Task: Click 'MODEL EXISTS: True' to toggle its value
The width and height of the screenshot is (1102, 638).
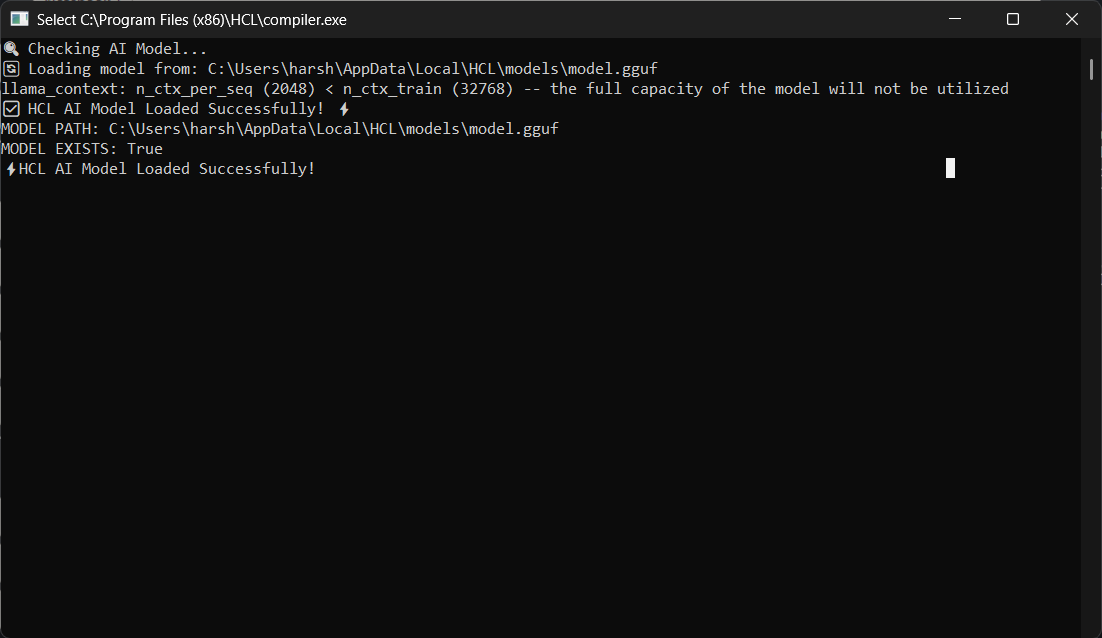Action: click(81, 148)
